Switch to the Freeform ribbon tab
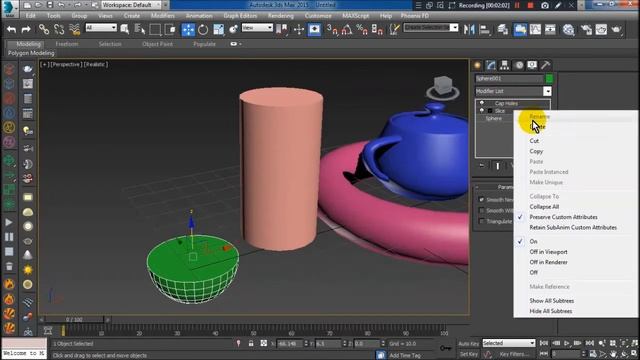 (x=67, y=44)
